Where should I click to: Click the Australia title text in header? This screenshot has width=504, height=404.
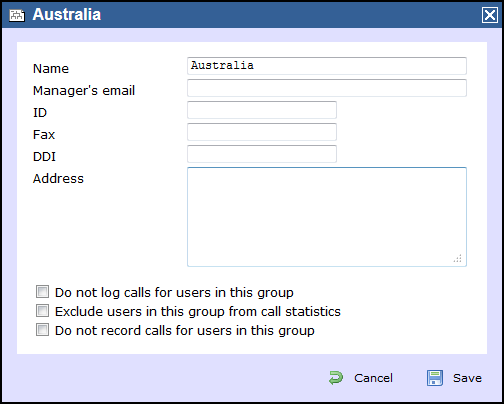pyautogui.click(x=67, y=15)
